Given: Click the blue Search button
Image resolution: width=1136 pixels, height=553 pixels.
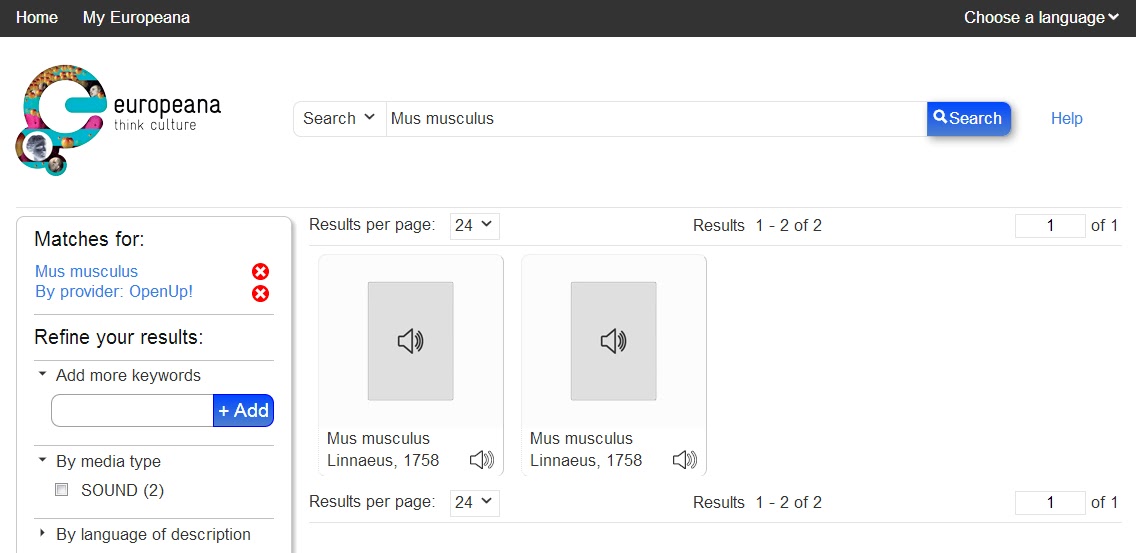Looking at the screenshot, I should point(969,118).
